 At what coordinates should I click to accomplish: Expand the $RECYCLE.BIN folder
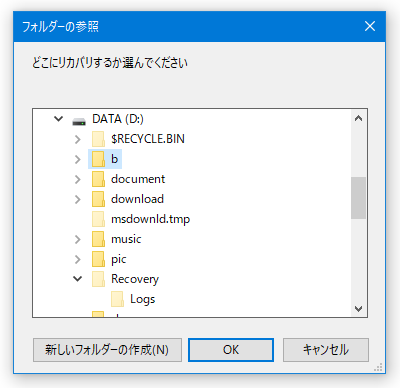click(78, 139)
